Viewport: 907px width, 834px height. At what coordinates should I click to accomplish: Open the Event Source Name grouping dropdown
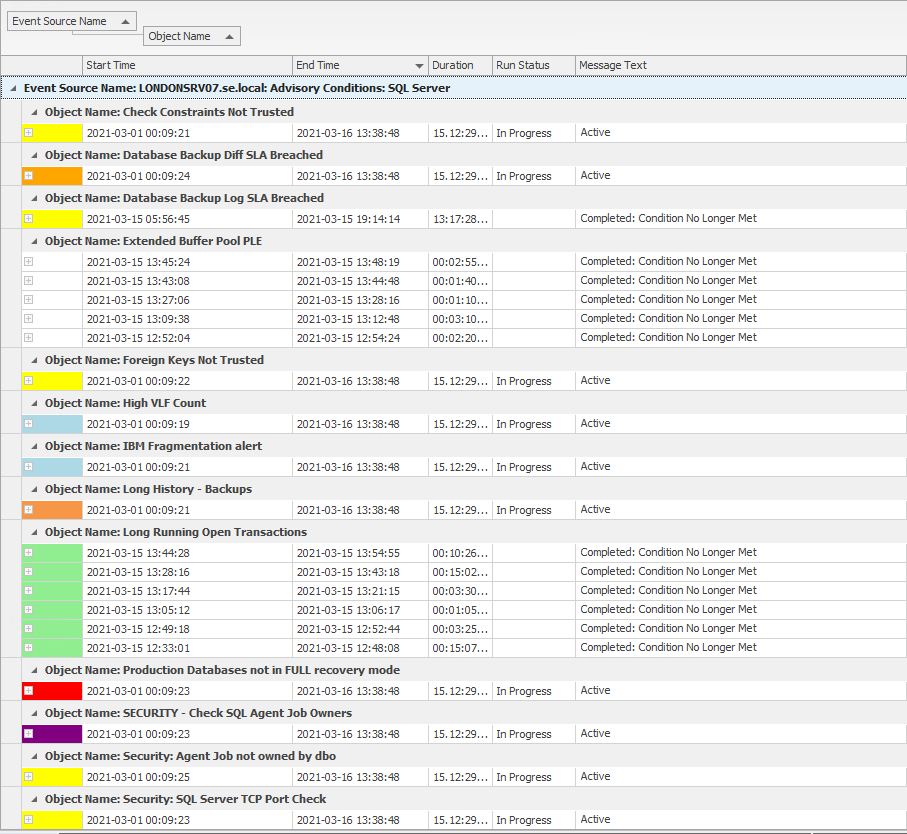tap(124, 20)
